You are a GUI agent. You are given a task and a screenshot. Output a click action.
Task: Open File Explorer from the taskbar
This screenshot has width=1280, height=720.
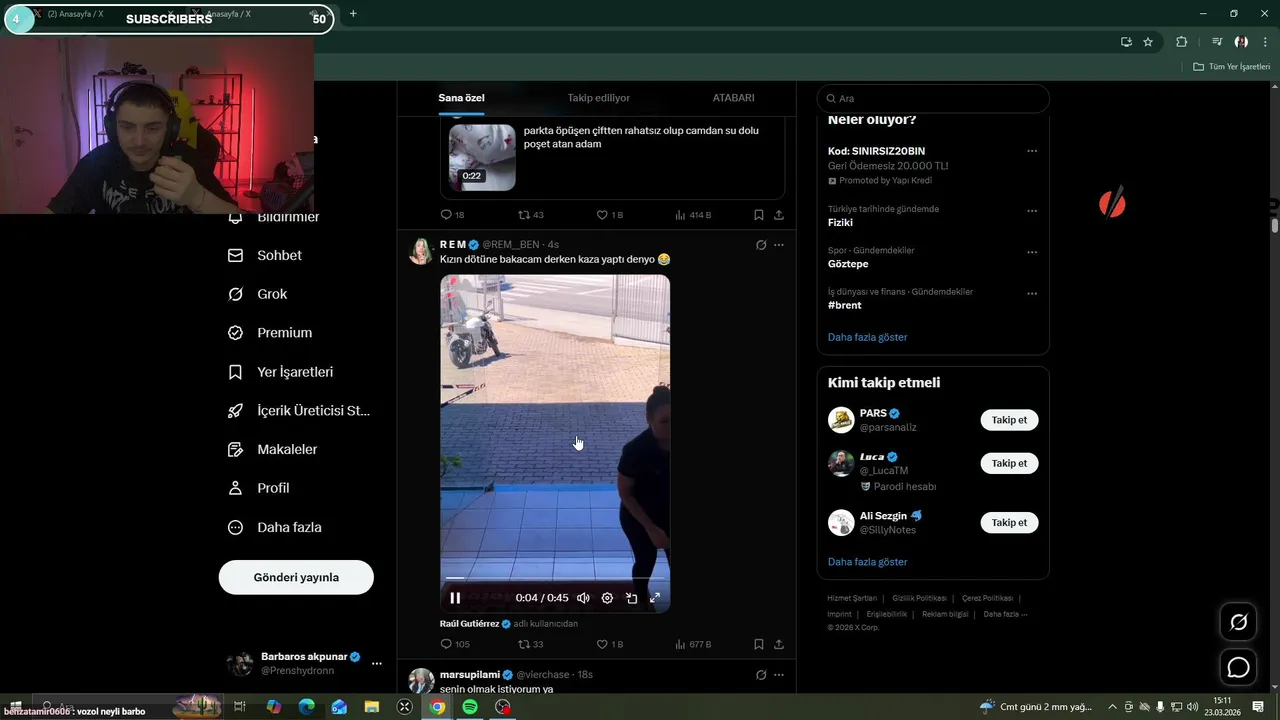click(x=372, y=707)
